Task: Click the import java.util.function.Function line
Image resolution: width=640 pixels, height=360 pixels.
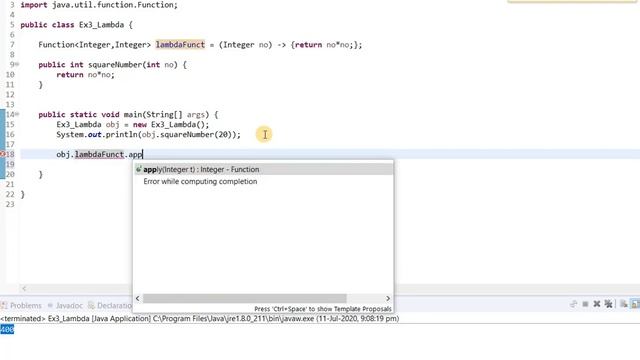Action: [99, 5]
